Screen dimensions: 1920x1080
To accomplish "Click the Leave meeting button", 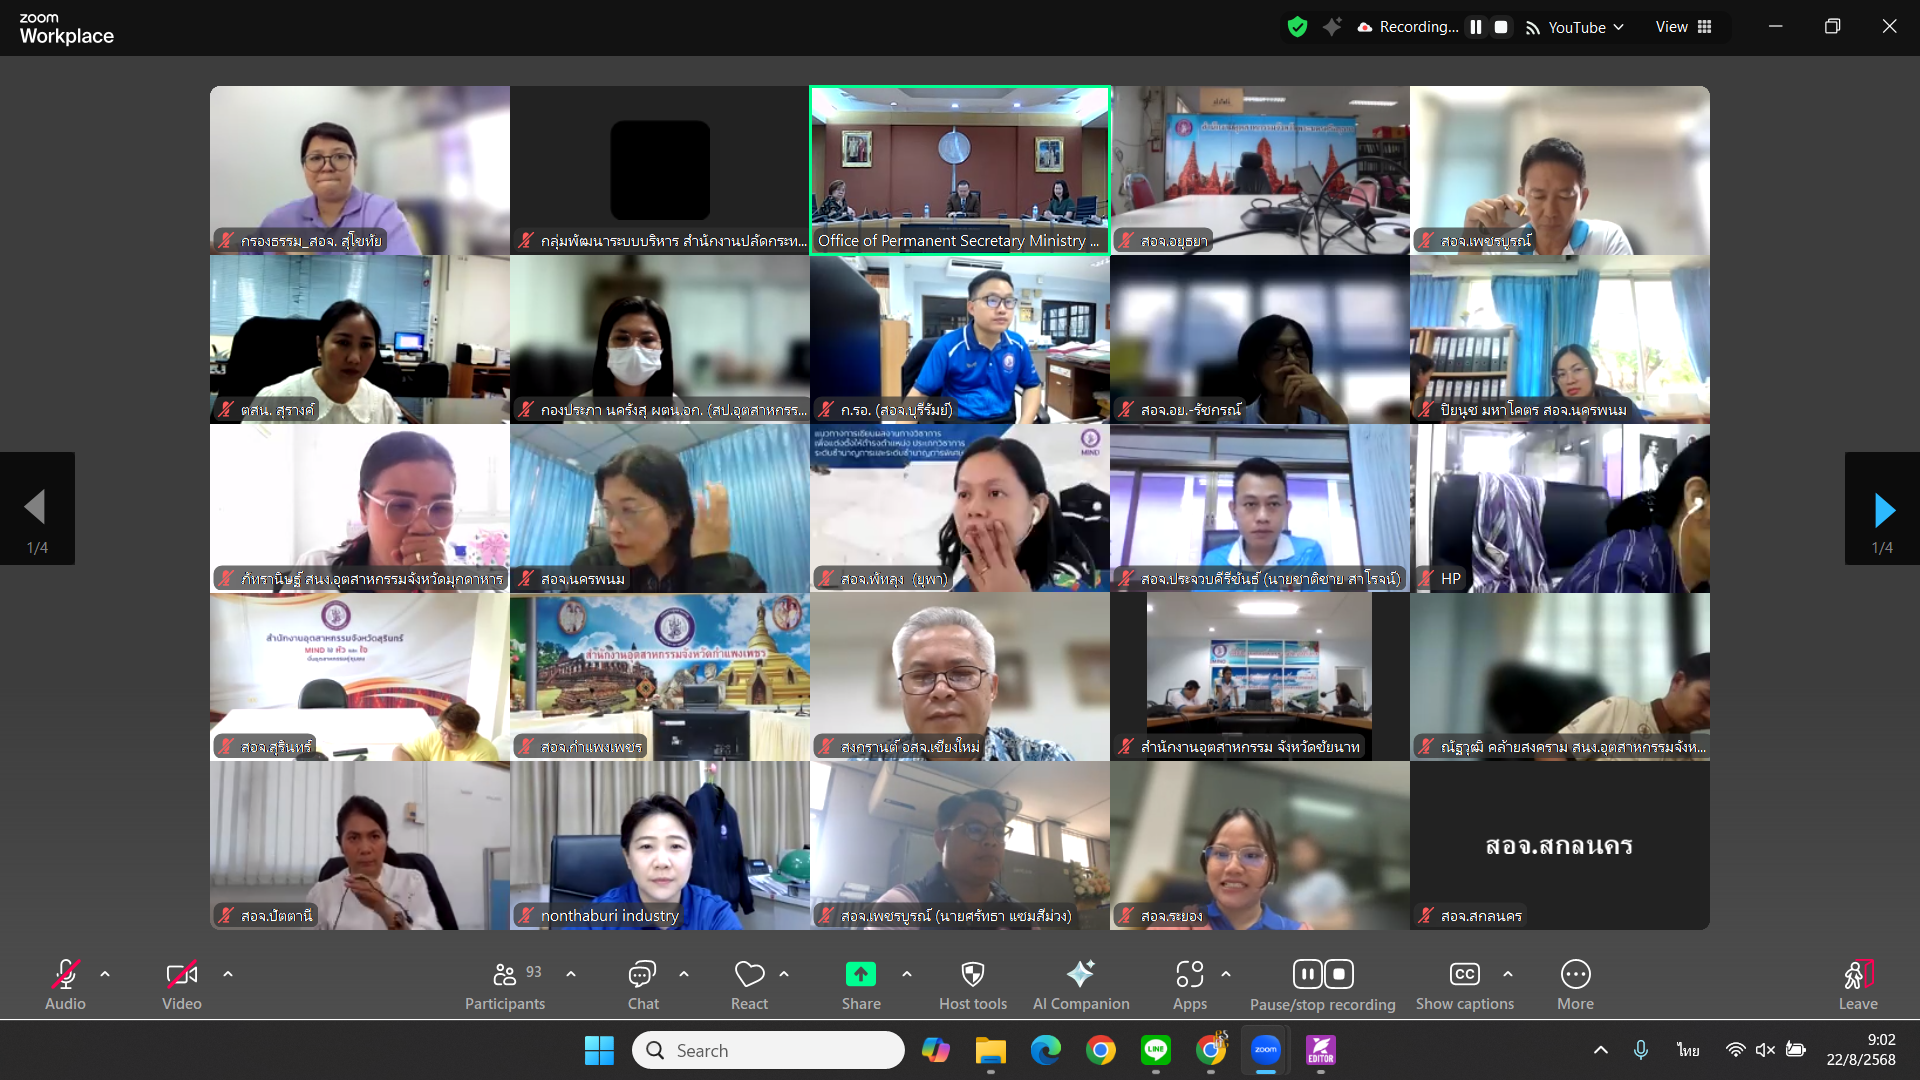I will click(x=1857, y=975).
